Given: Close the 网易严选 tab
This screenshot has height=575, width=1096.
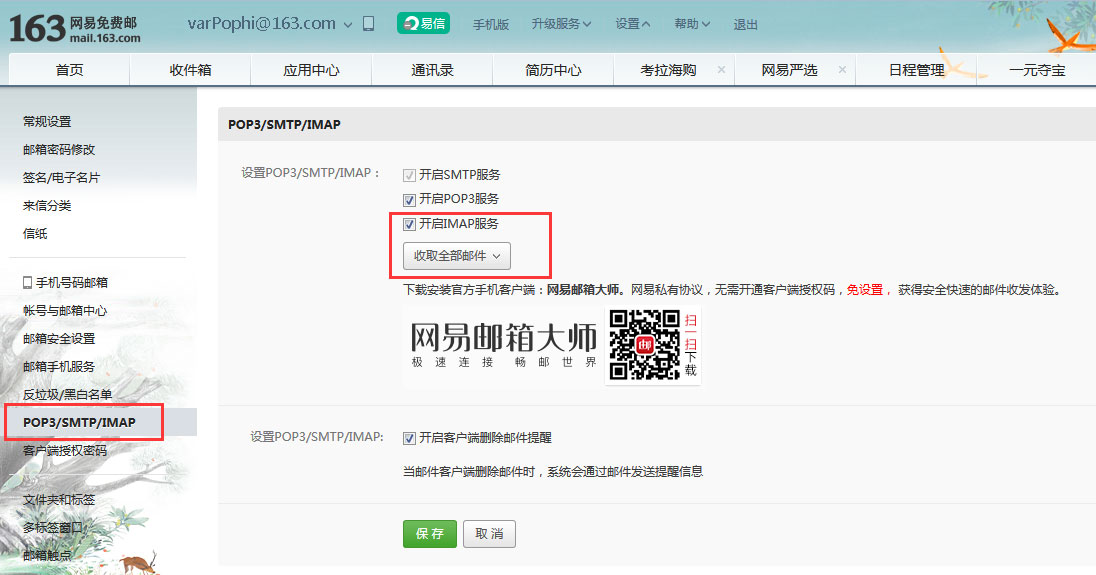Looking at the screenshot, I should click(842, 69).
